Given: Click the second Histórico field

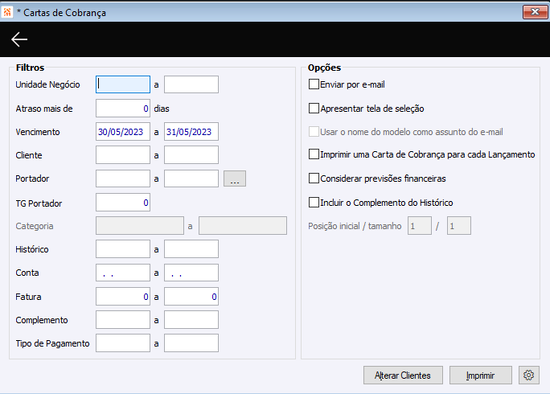Looking at the screenshot, I should [191, 249].
